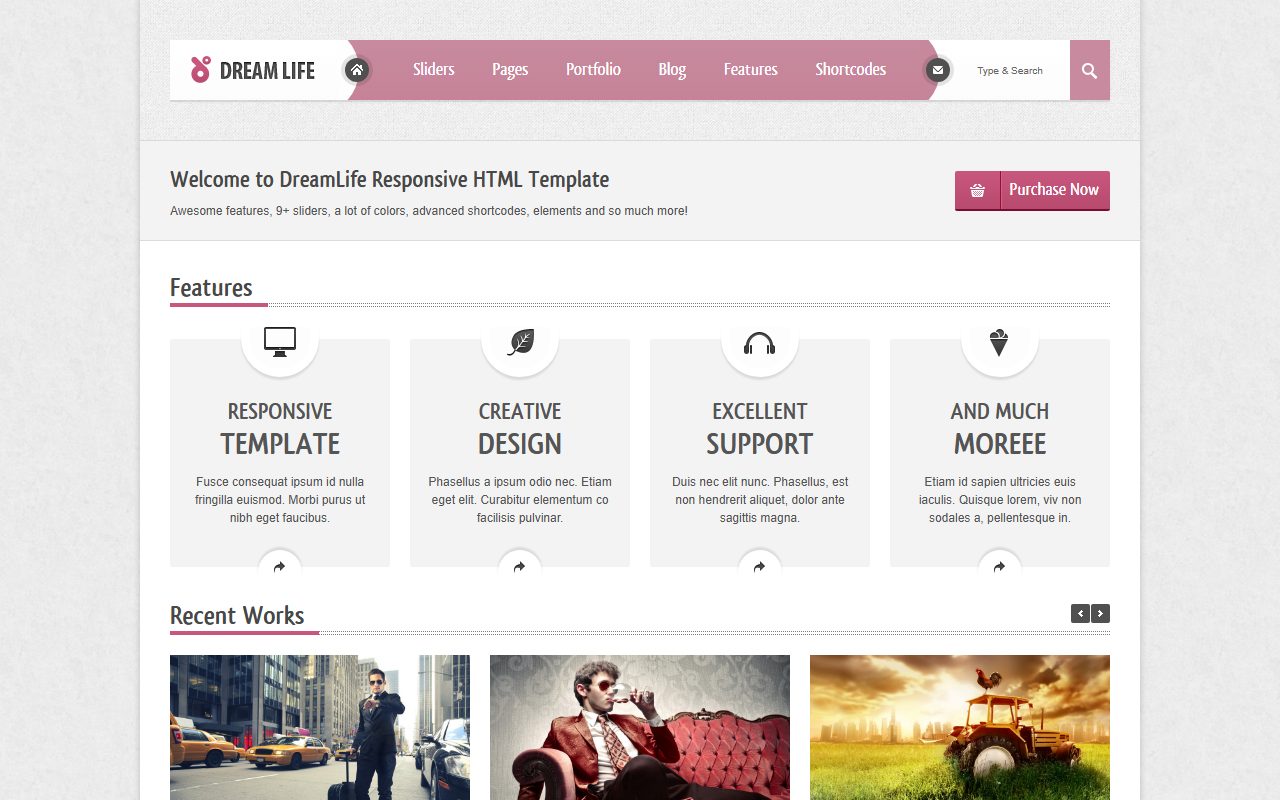The width and height of the screenshot is (1280, 800).
Task: Click share arrow under Excellent Support card
Action: pos(760,567)
